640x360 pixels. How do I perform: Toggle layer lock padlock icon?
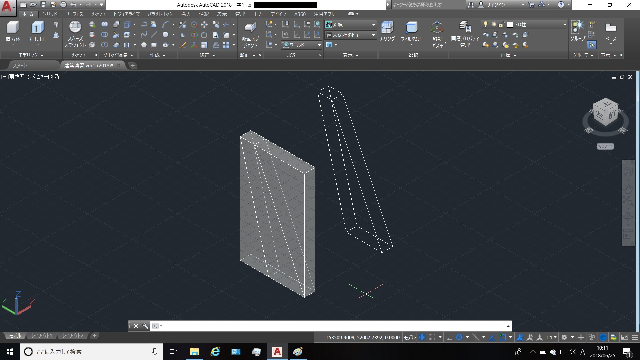pos(501,24)
